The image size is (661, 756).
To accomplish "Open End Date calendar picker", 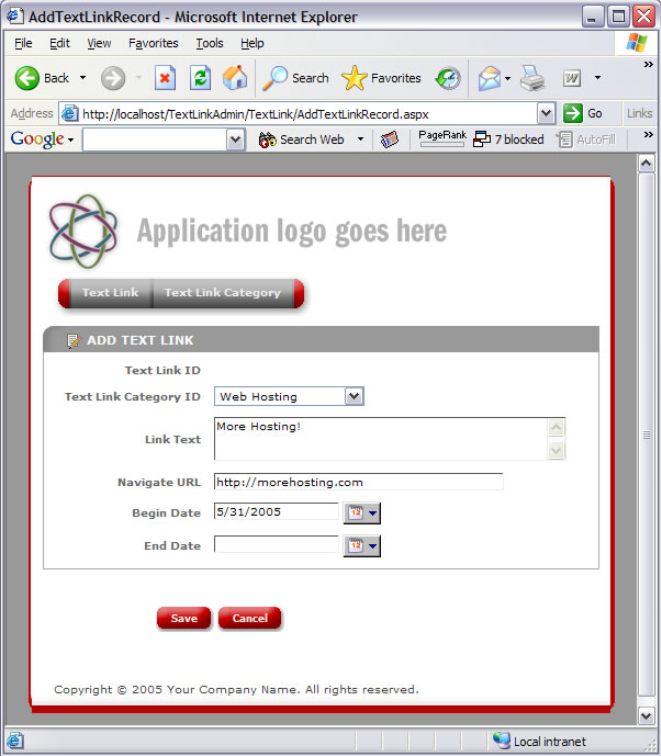I will [x=362, y=546].
